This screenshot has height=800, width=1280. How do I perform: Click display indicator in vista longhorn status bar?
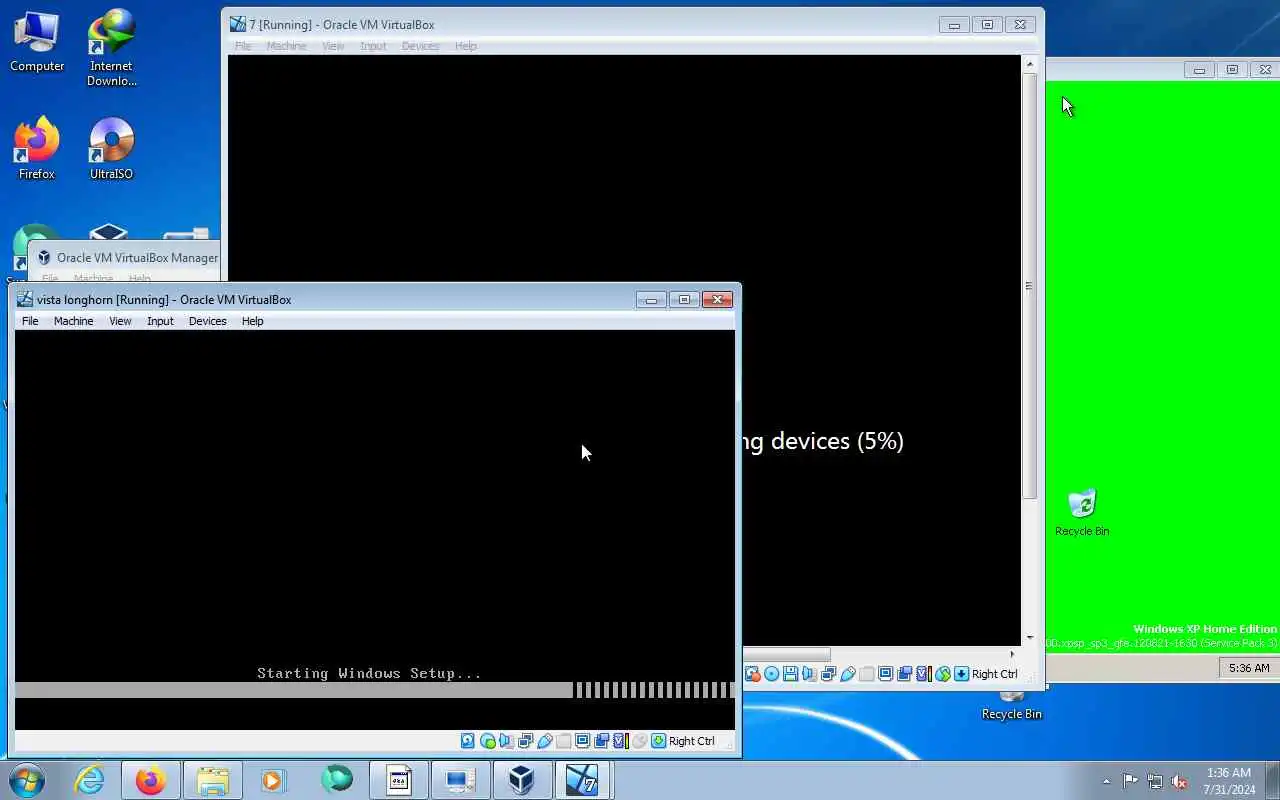(x=582, y=741)
